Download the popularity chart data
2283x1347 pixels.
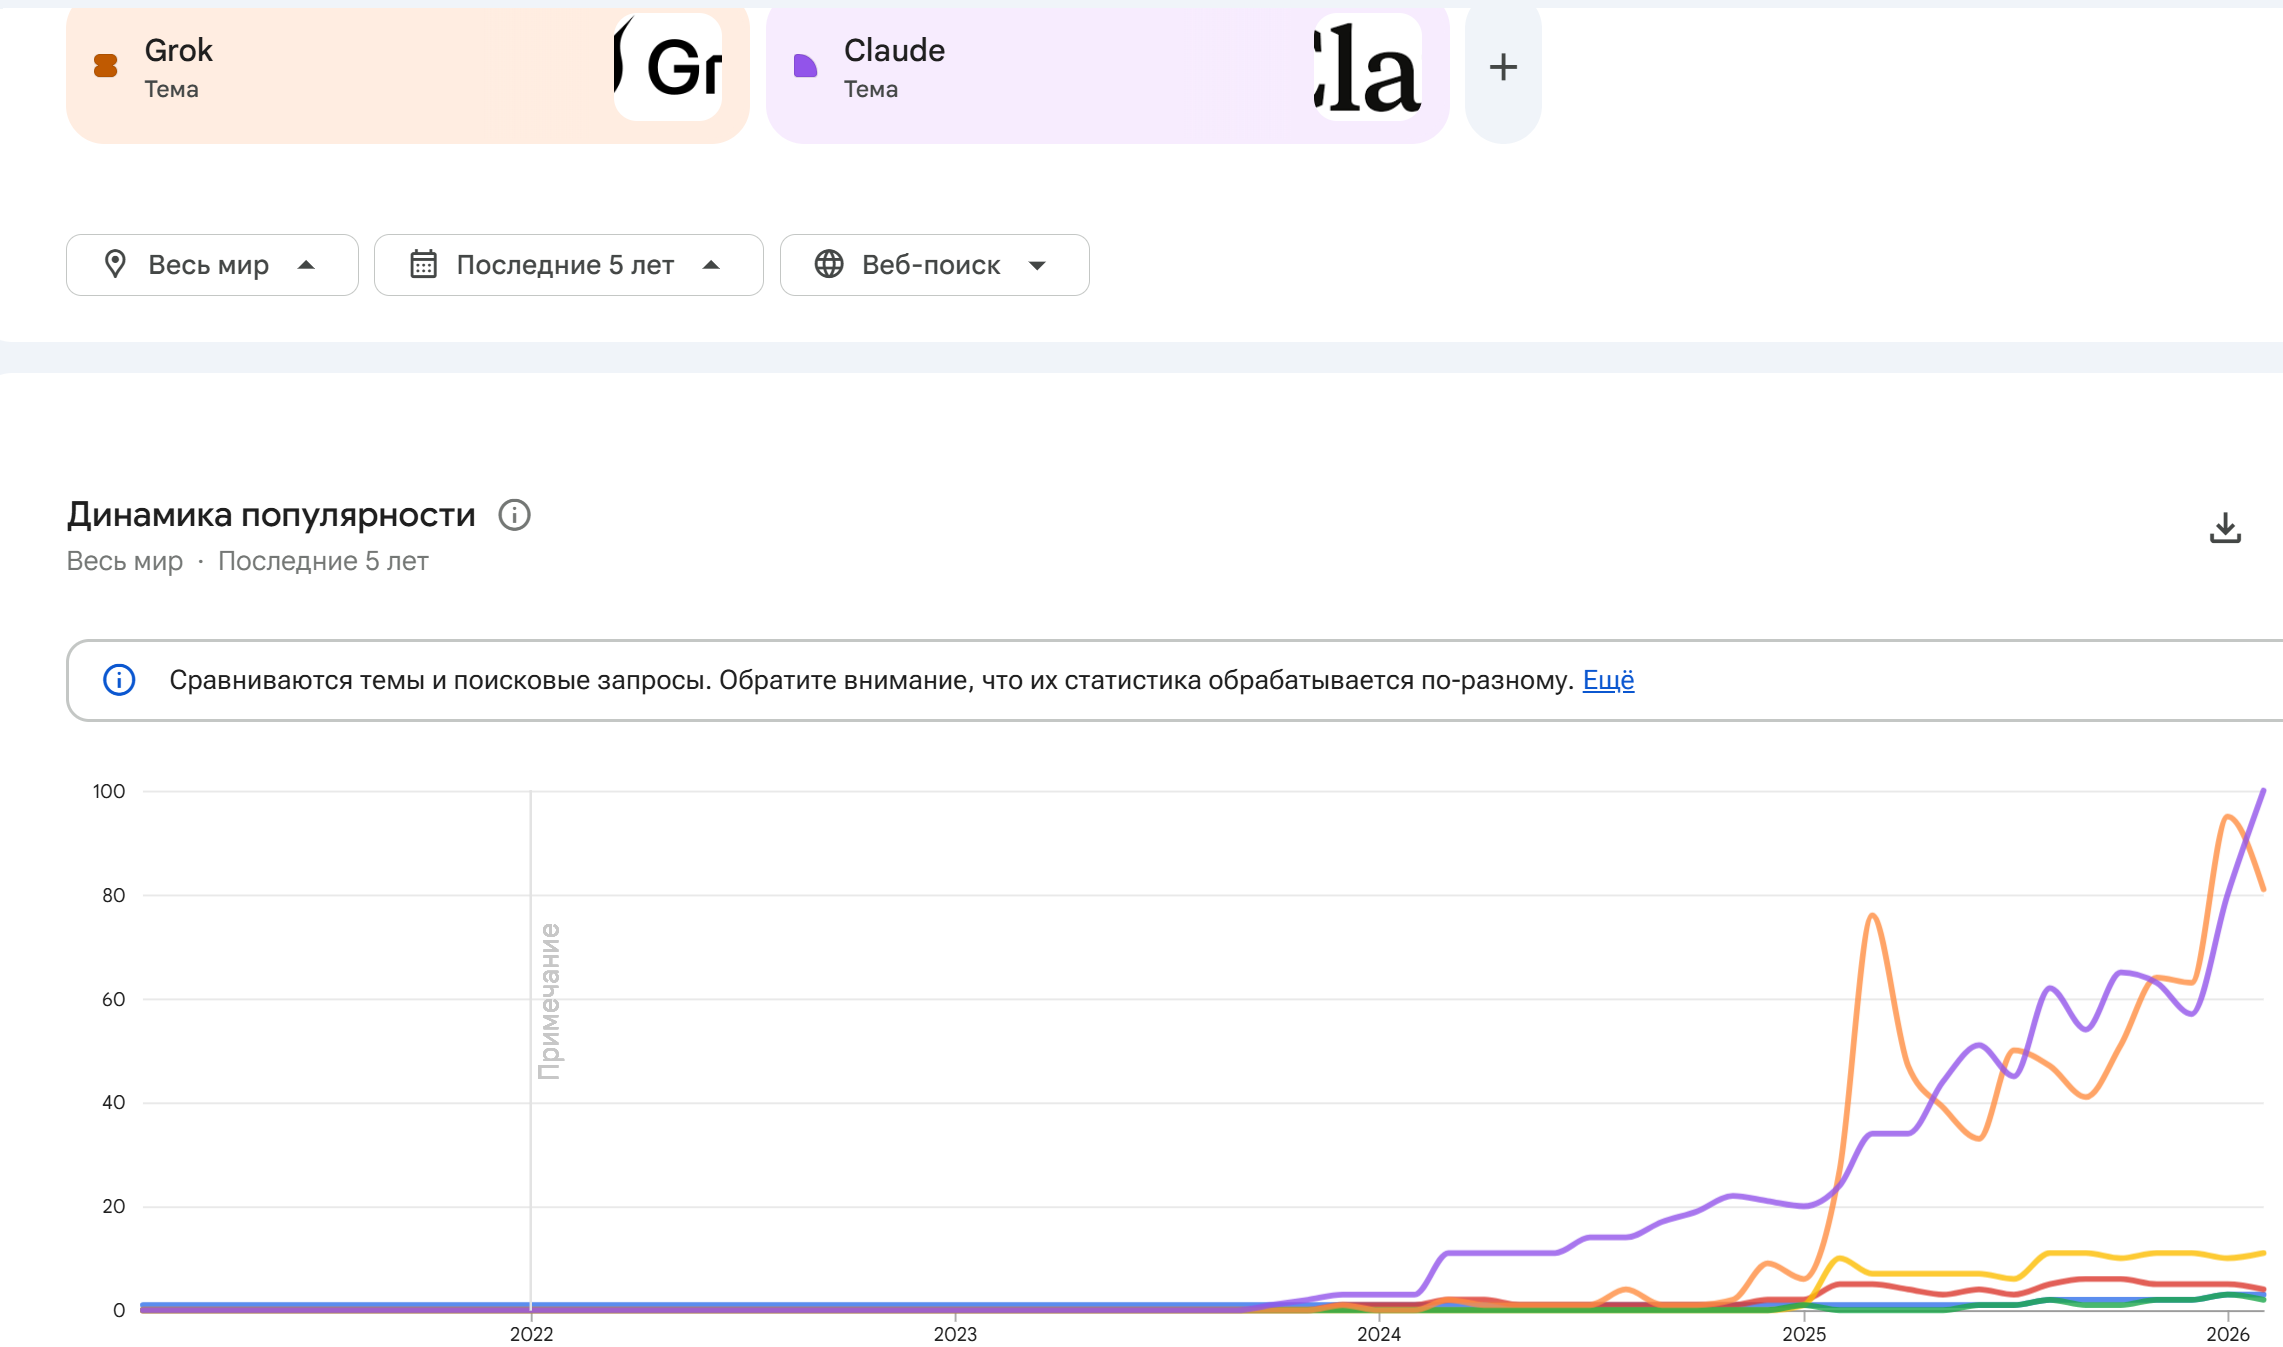(2224, 528)
